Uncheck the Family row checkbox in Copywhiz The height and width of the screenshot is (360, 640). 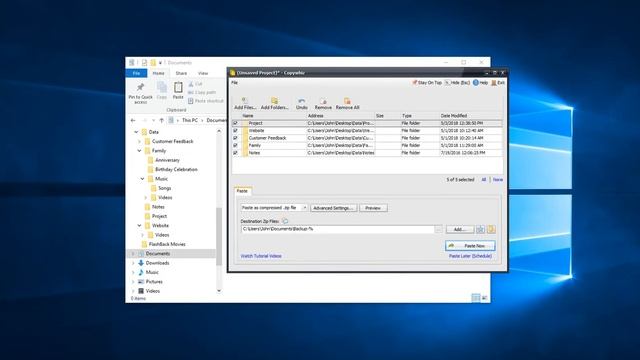(235, 145)
